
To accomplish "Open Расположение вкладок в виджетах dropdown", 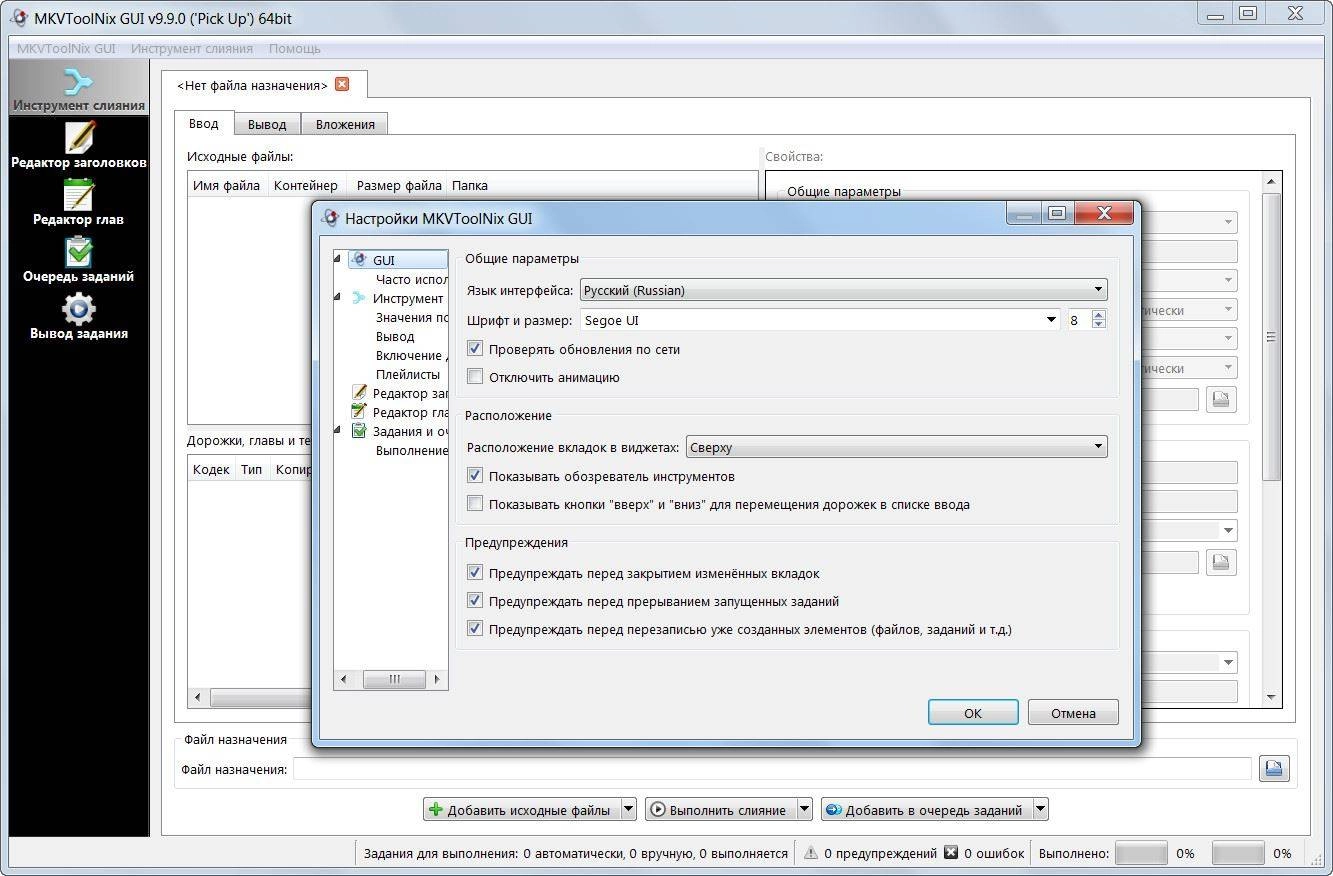I will click(x=897, y=447).
